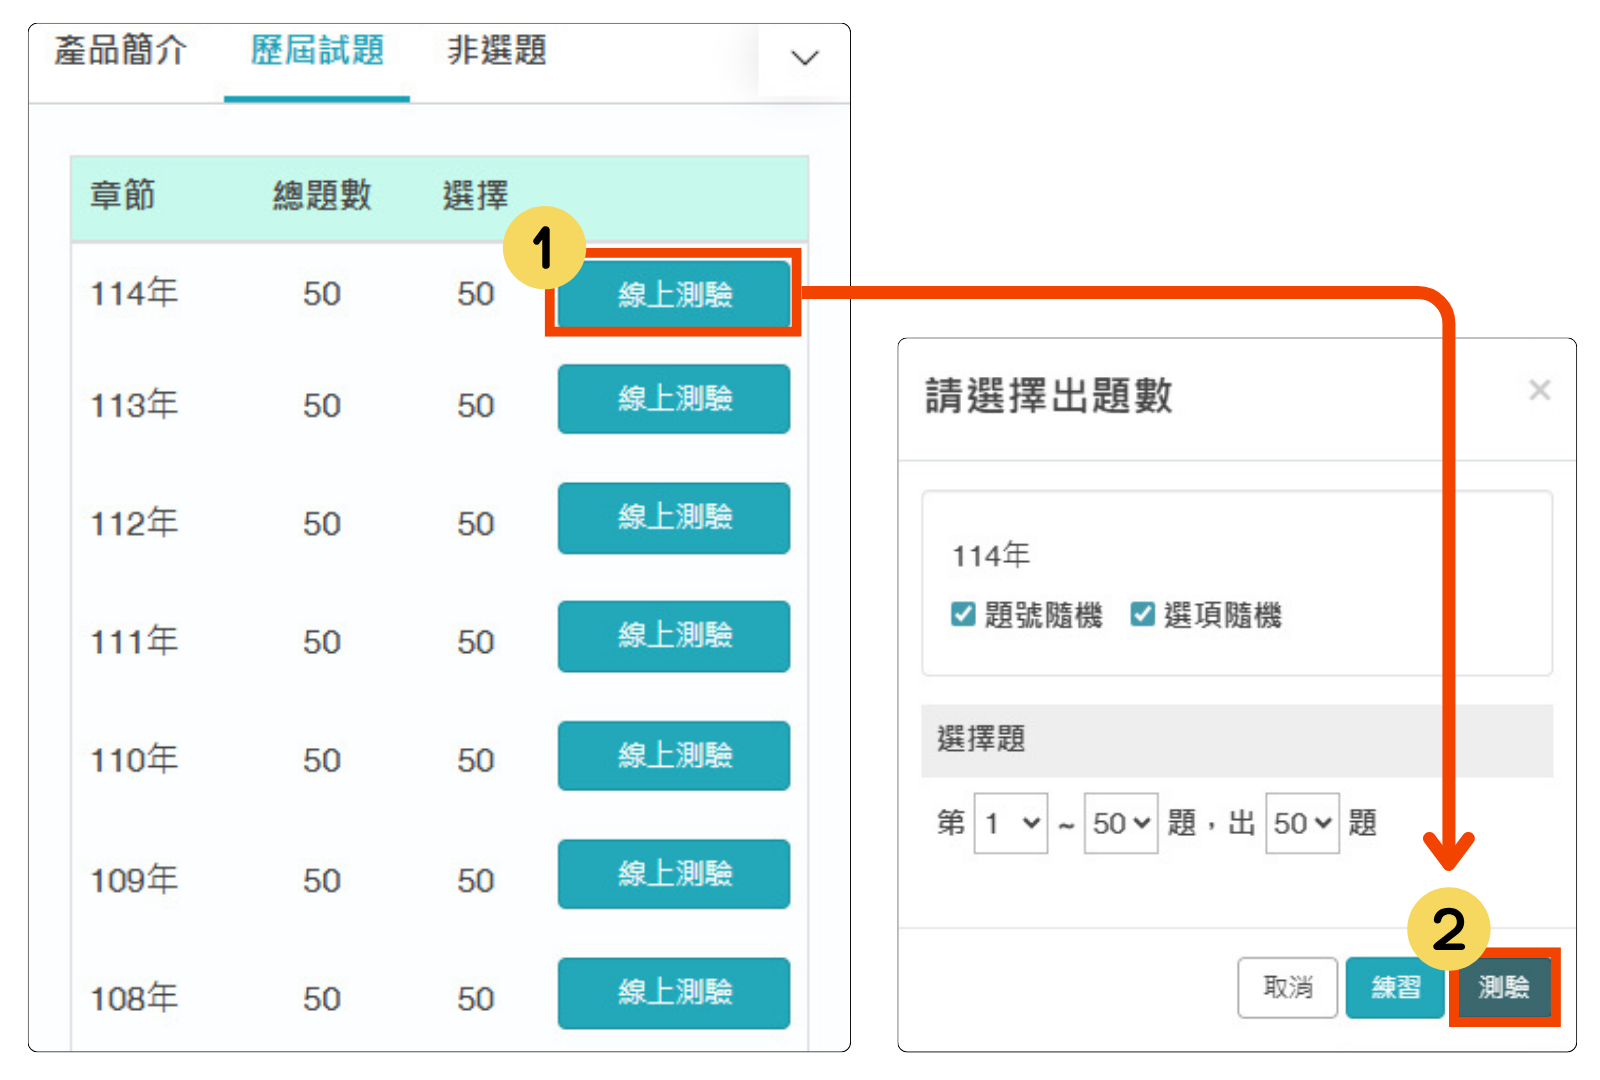
Task: Open the number of questions dropdown
Action: [1302, 824]
